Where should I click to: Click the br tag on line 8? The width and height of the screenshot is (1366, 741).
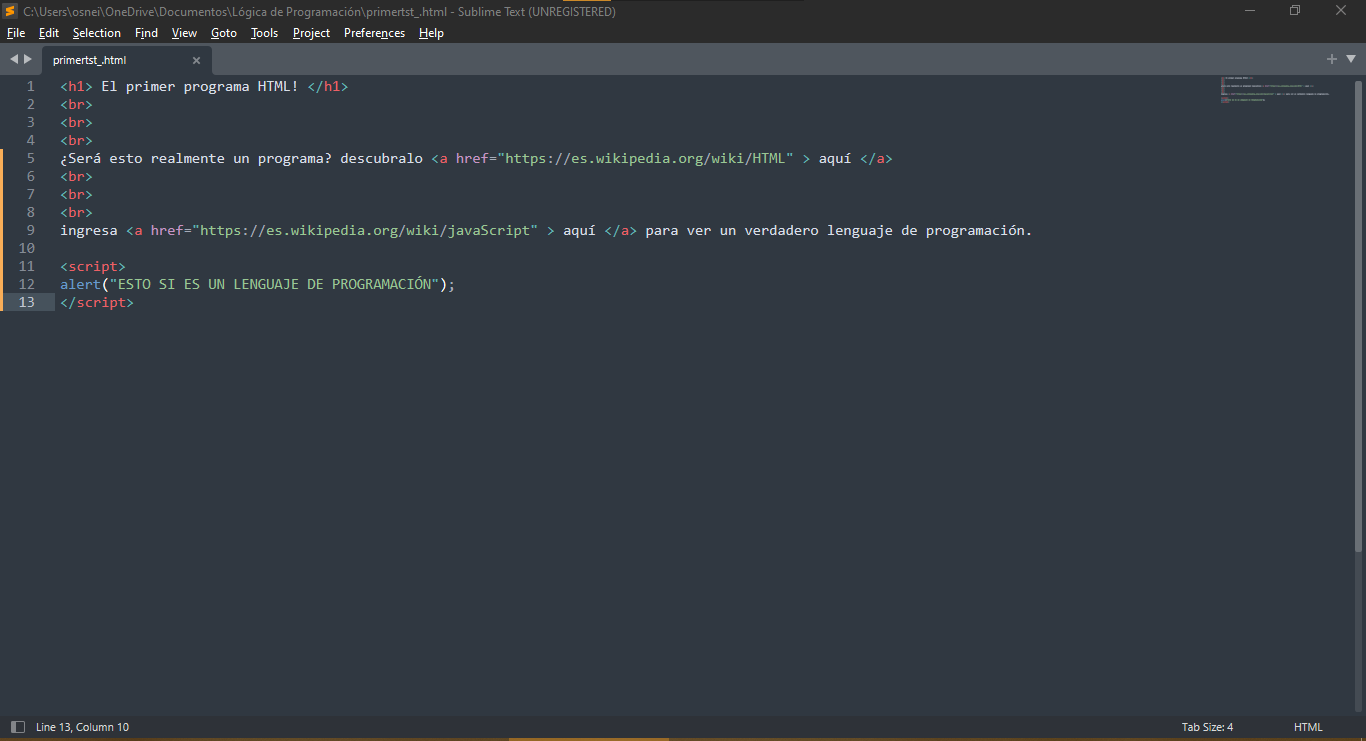pos(76,212)
